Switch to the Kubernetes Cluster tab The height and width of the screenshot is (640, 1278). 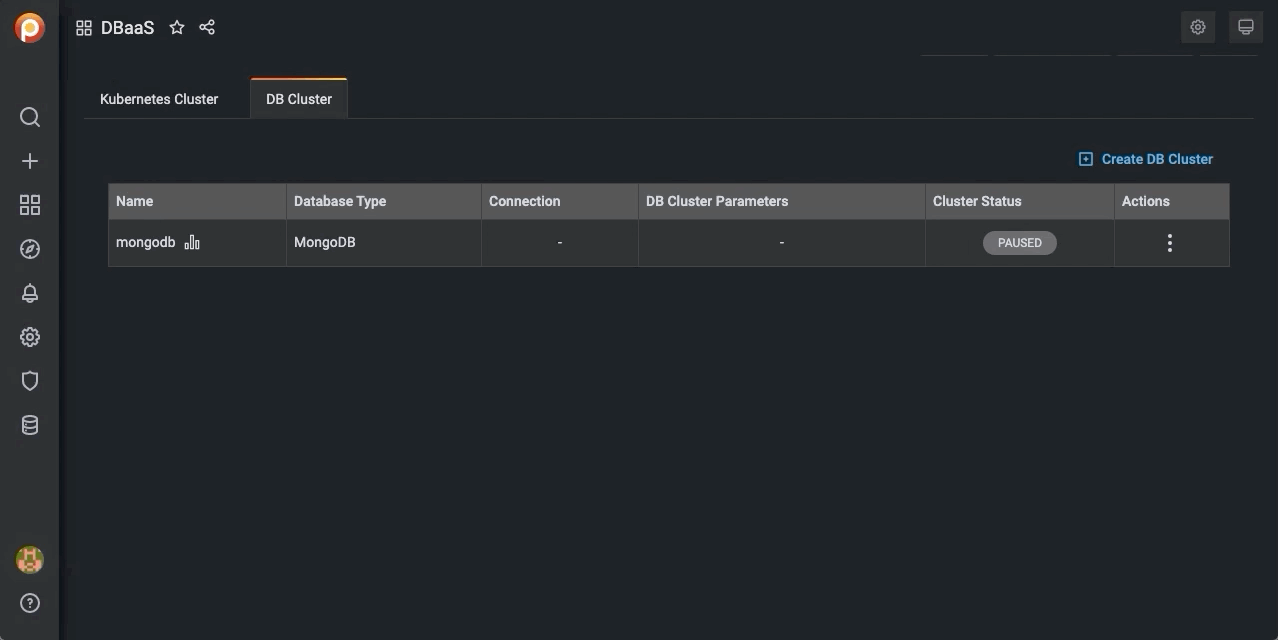click(159, 99)
